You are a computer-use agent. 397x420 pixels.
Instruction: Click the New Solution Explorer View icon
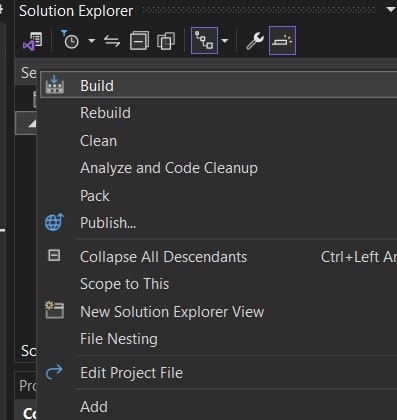(54, 310)
